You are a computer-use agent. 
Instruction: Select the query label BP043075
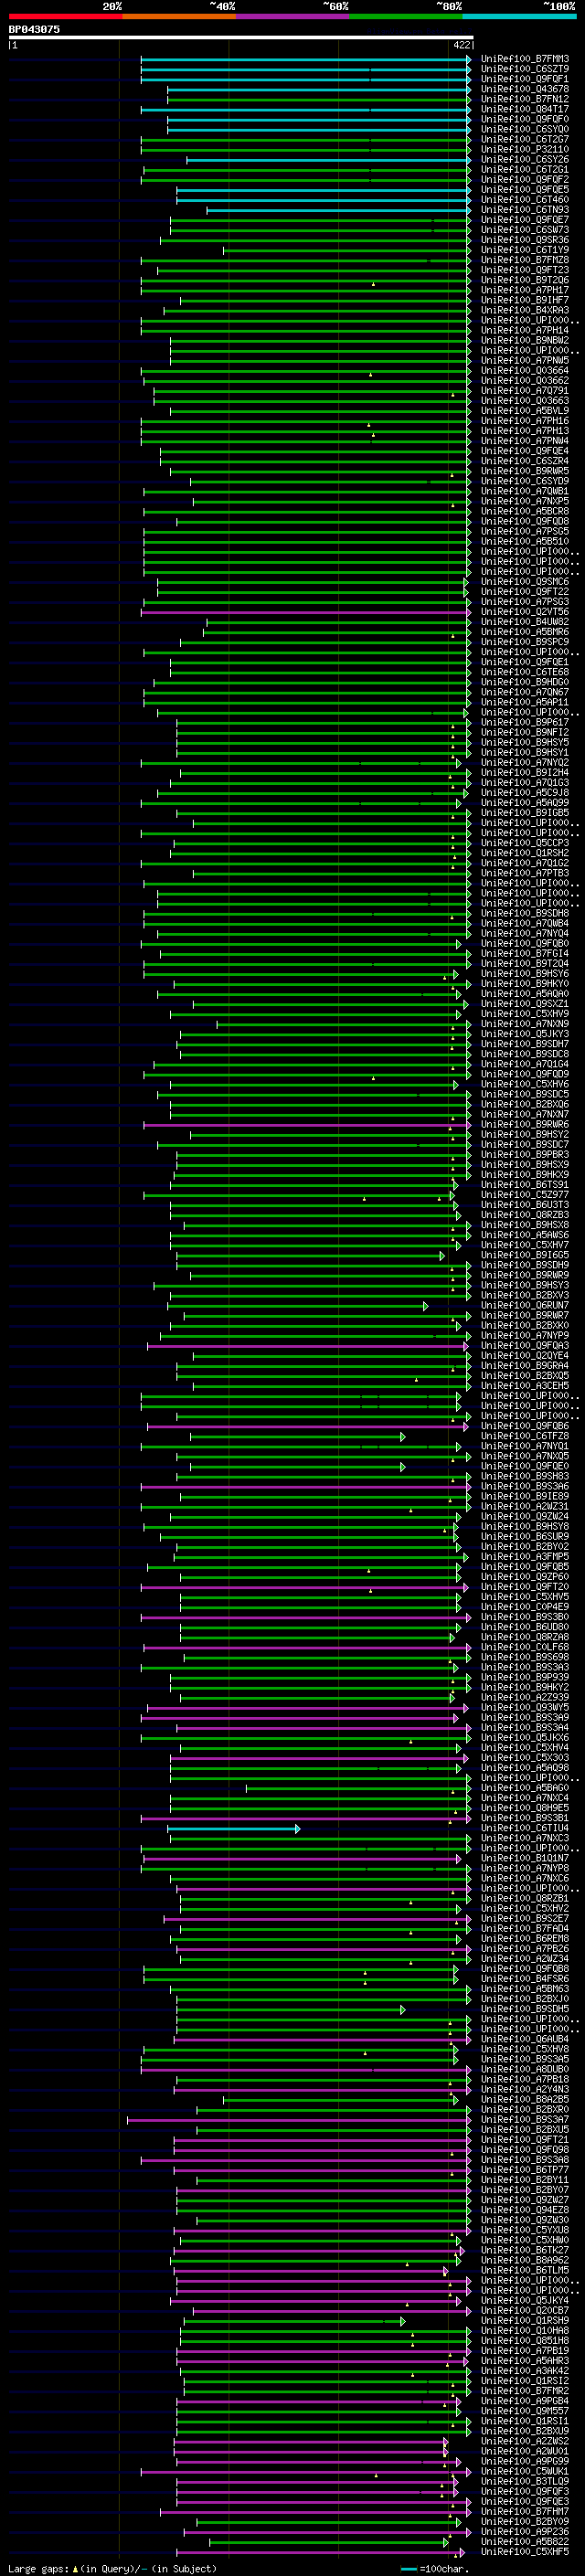(x=34, y=29)
